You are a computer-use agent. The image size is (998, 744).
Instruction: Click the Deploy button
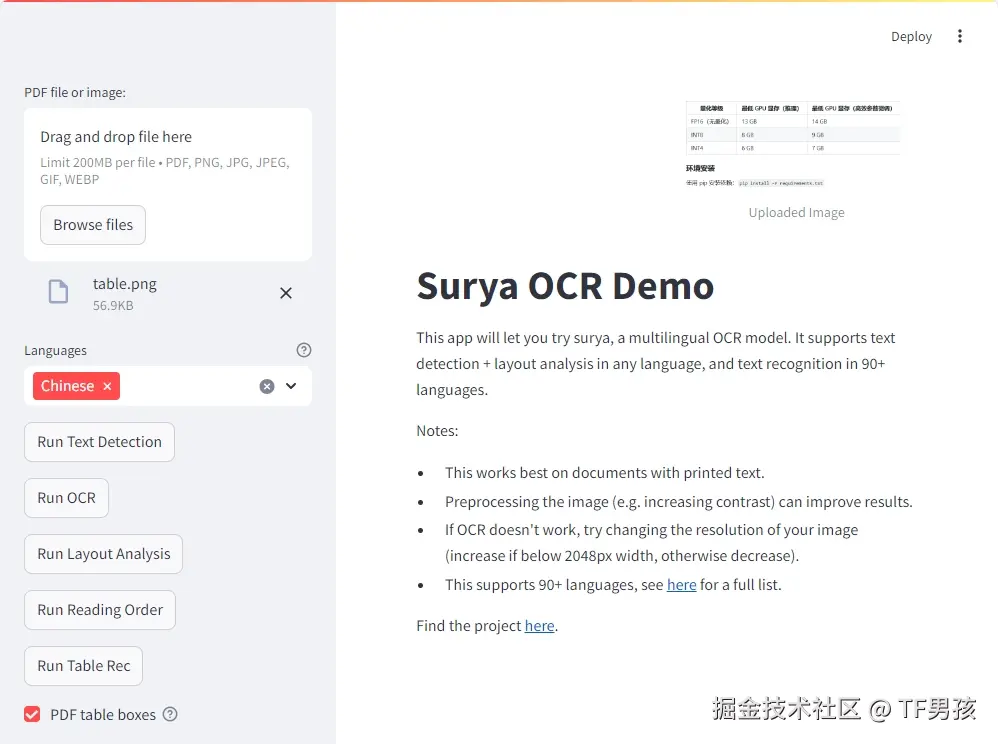point(911,37)
